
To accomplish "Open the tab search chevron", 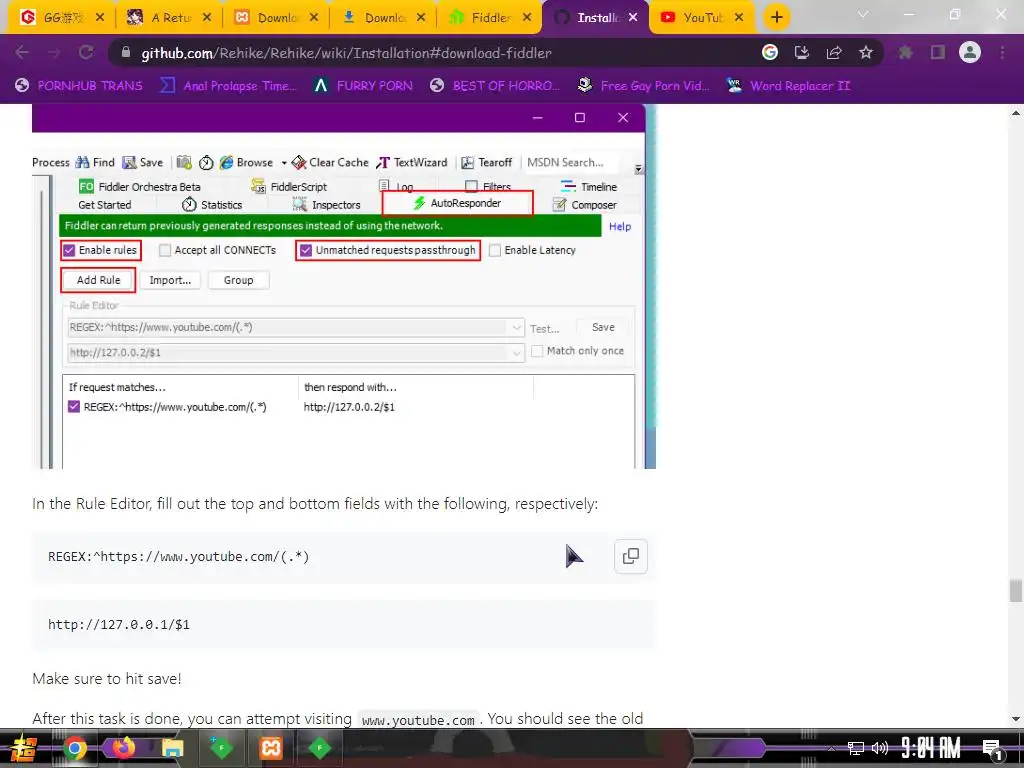I will [x=863, y=14].
